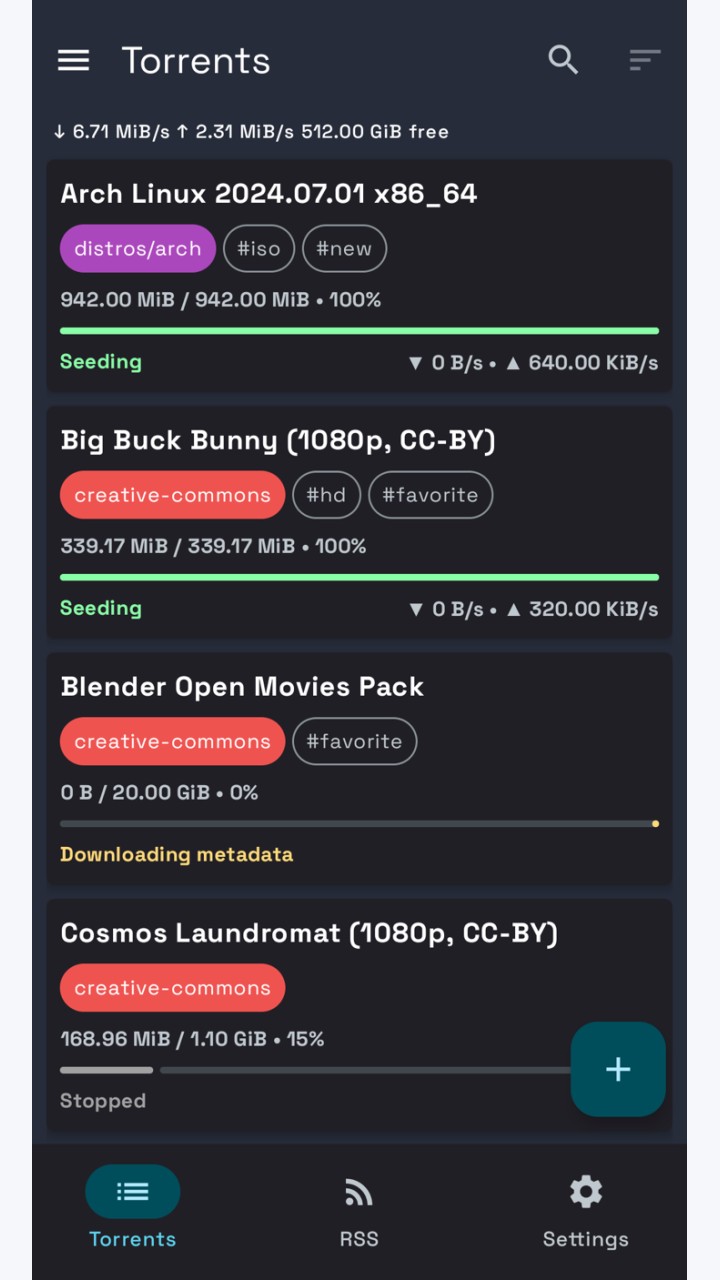Open the Big Buck Bunny torrent
The image size is (720, 1280).
[359, 522]
